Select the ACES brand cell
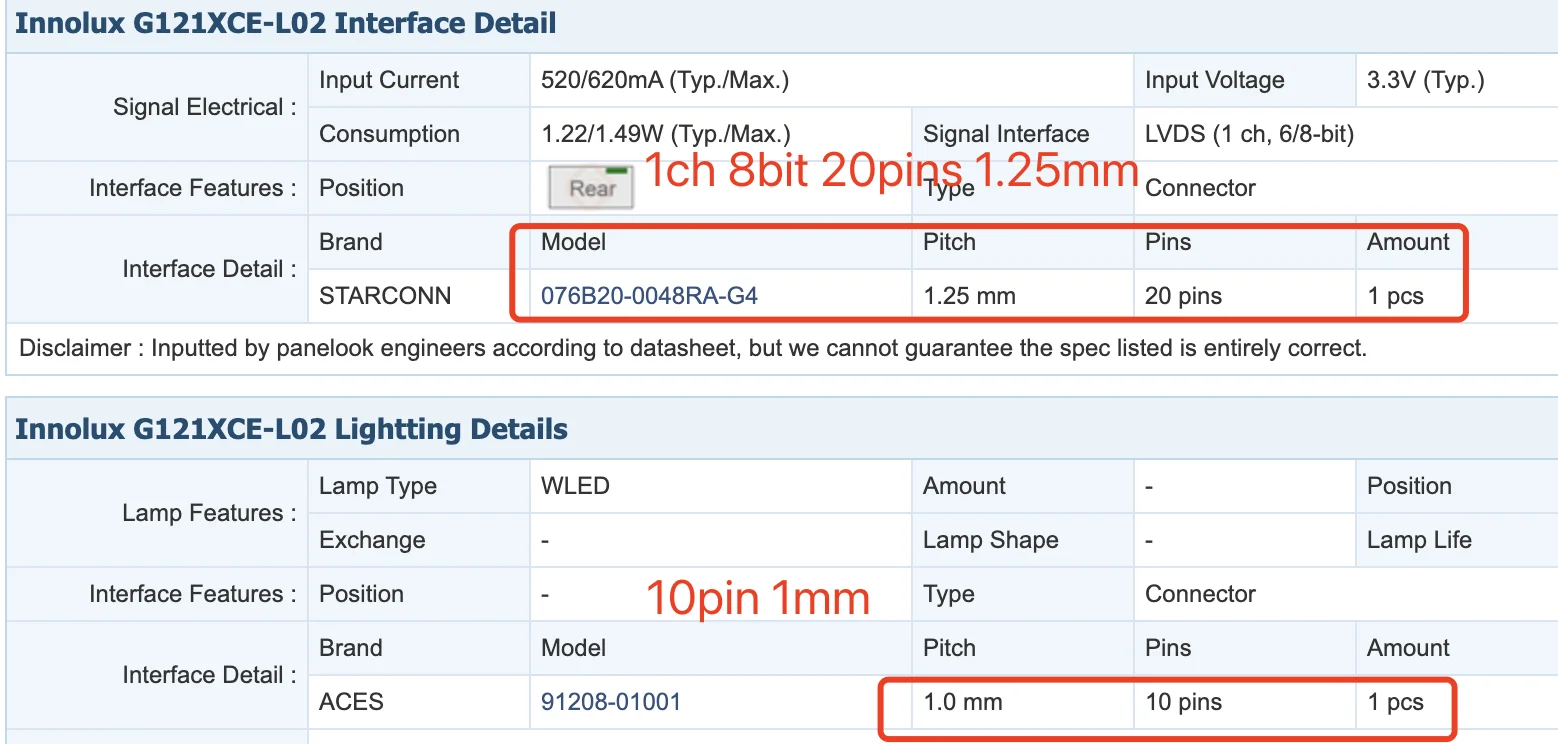The width and height of the screenshot is (1558, 744). (x=351, y=702)
